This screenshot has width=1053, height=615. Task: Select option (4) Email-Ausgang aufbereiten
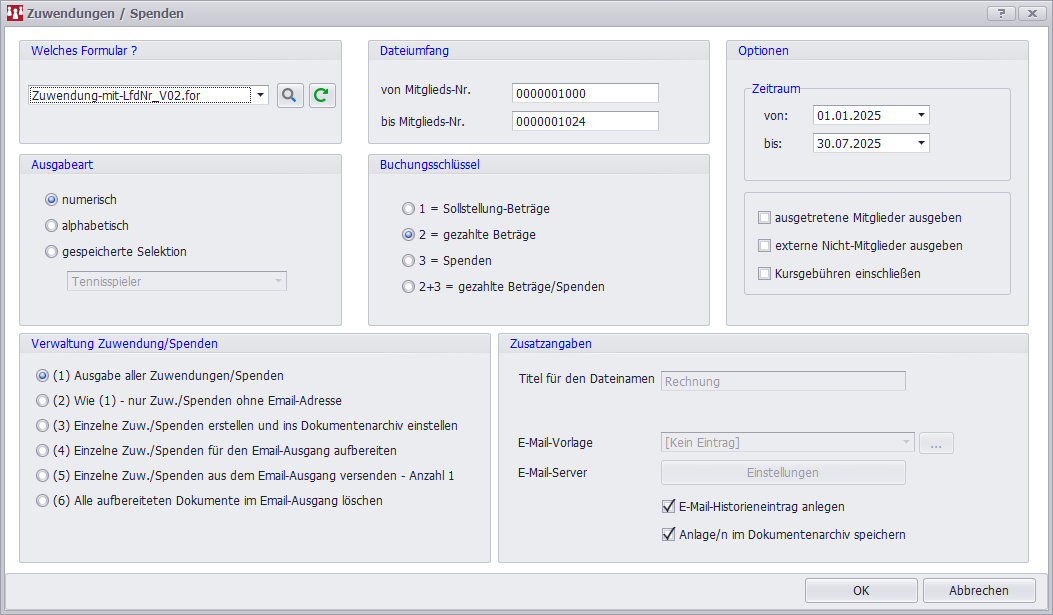point(42,451)
